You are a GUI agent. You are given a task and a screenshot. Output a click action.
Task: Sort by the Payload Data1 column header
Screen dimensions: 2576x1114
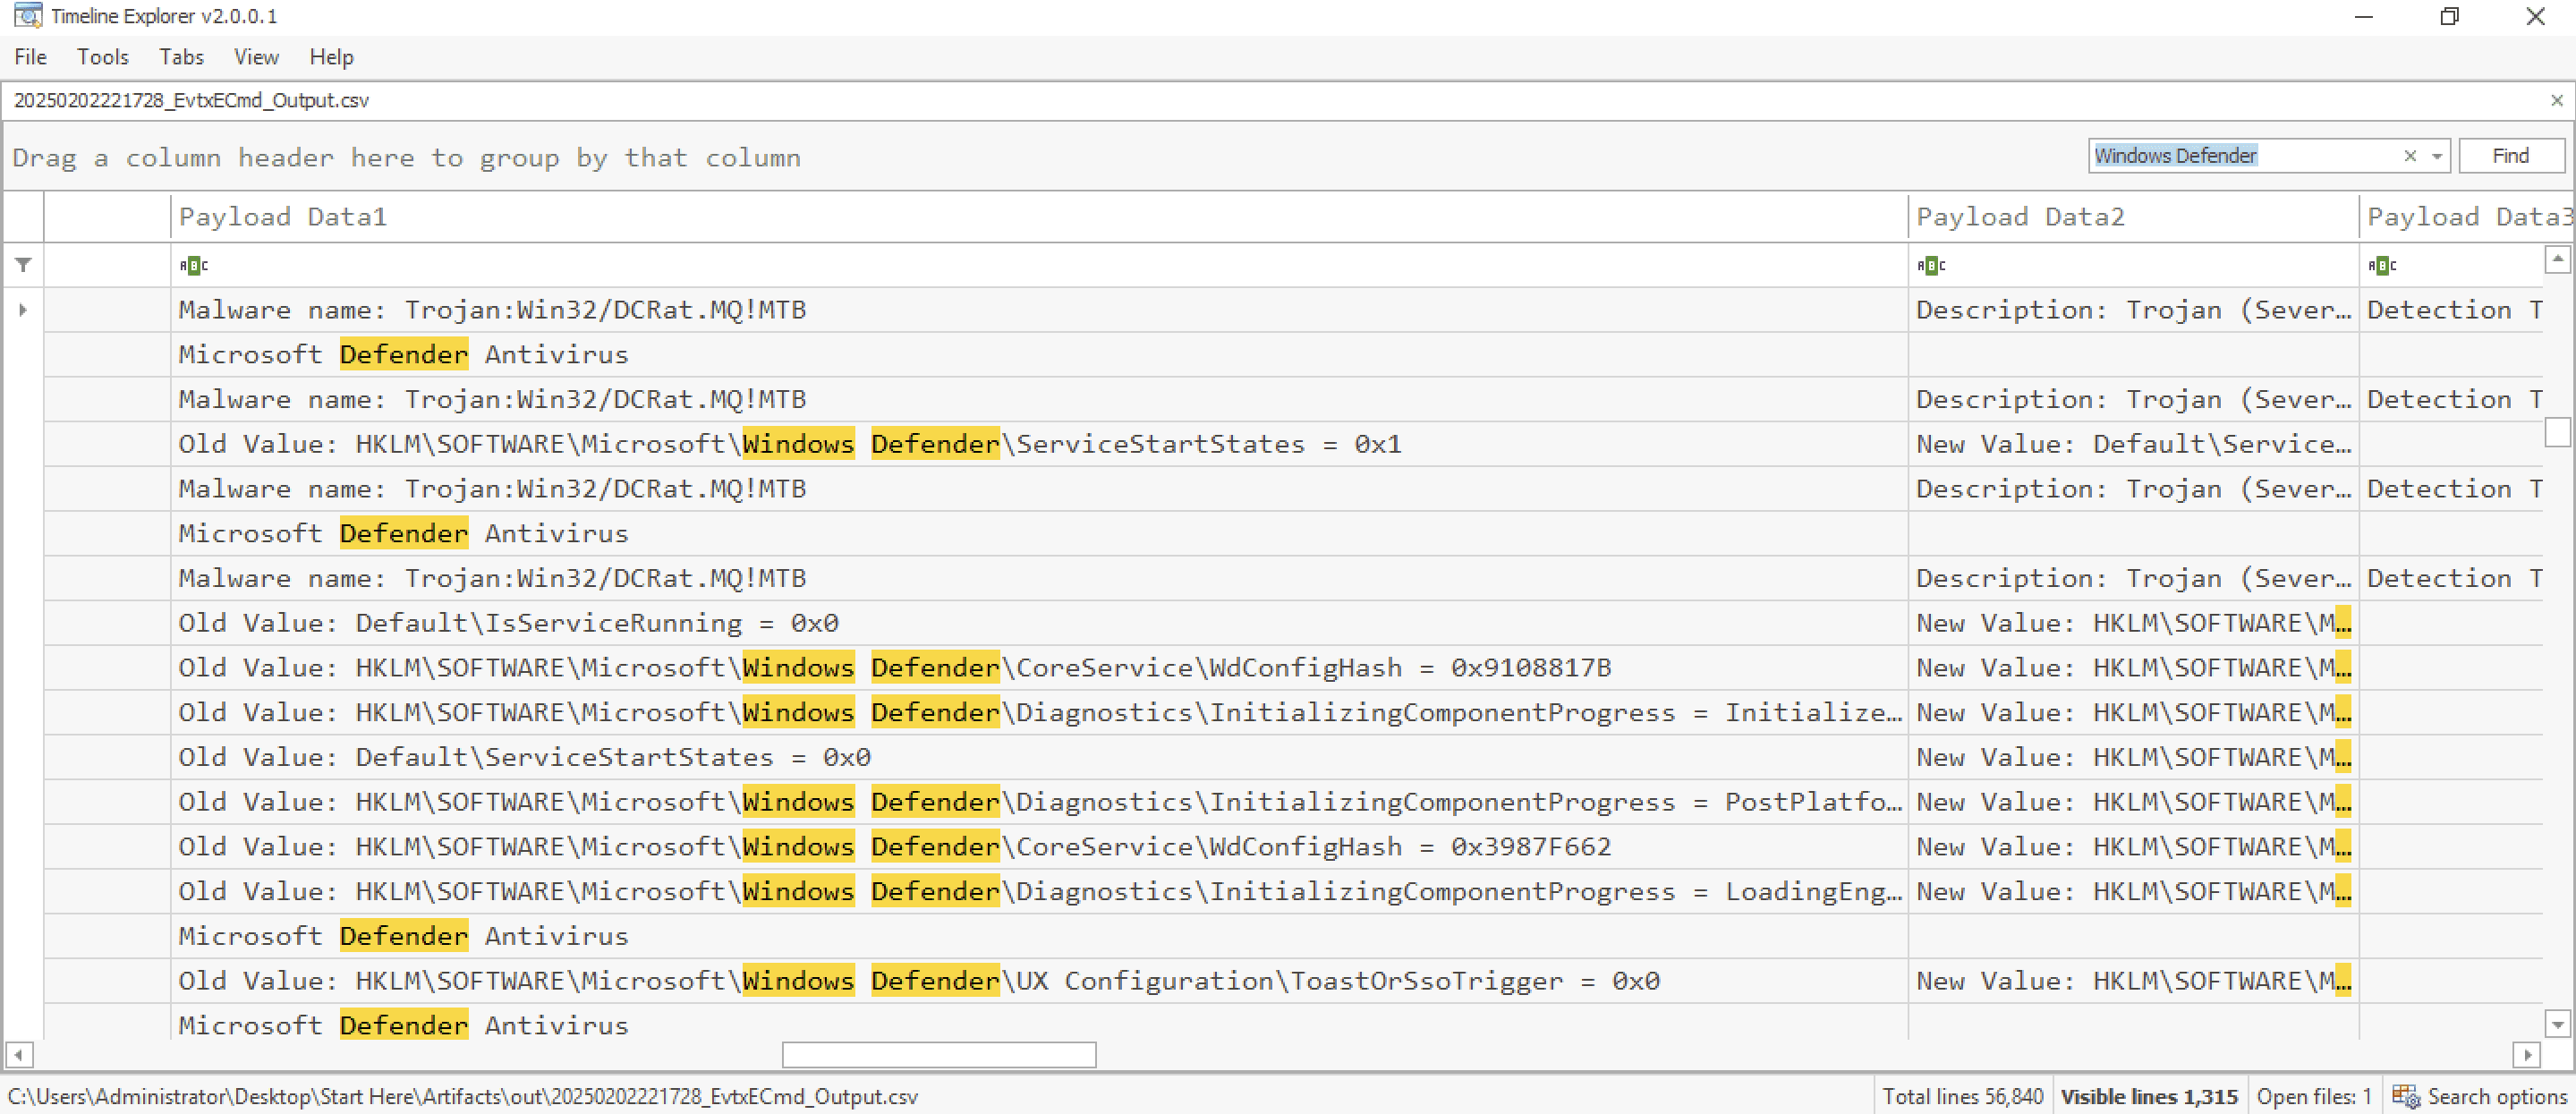pyautogui.click(x=1039, y=217)
